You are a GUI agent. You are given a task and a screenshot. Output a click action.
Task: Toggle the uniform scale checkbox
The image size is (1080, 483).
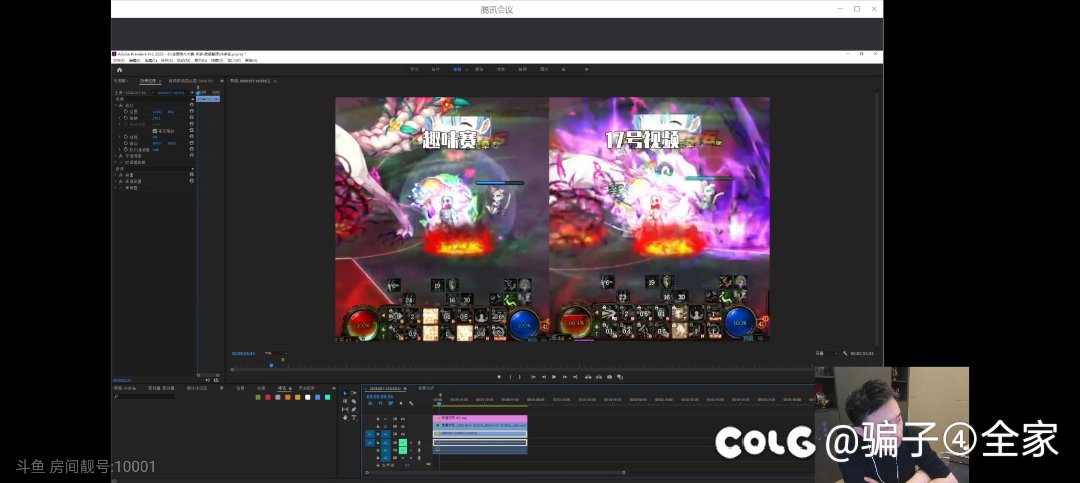click(154, 131)
